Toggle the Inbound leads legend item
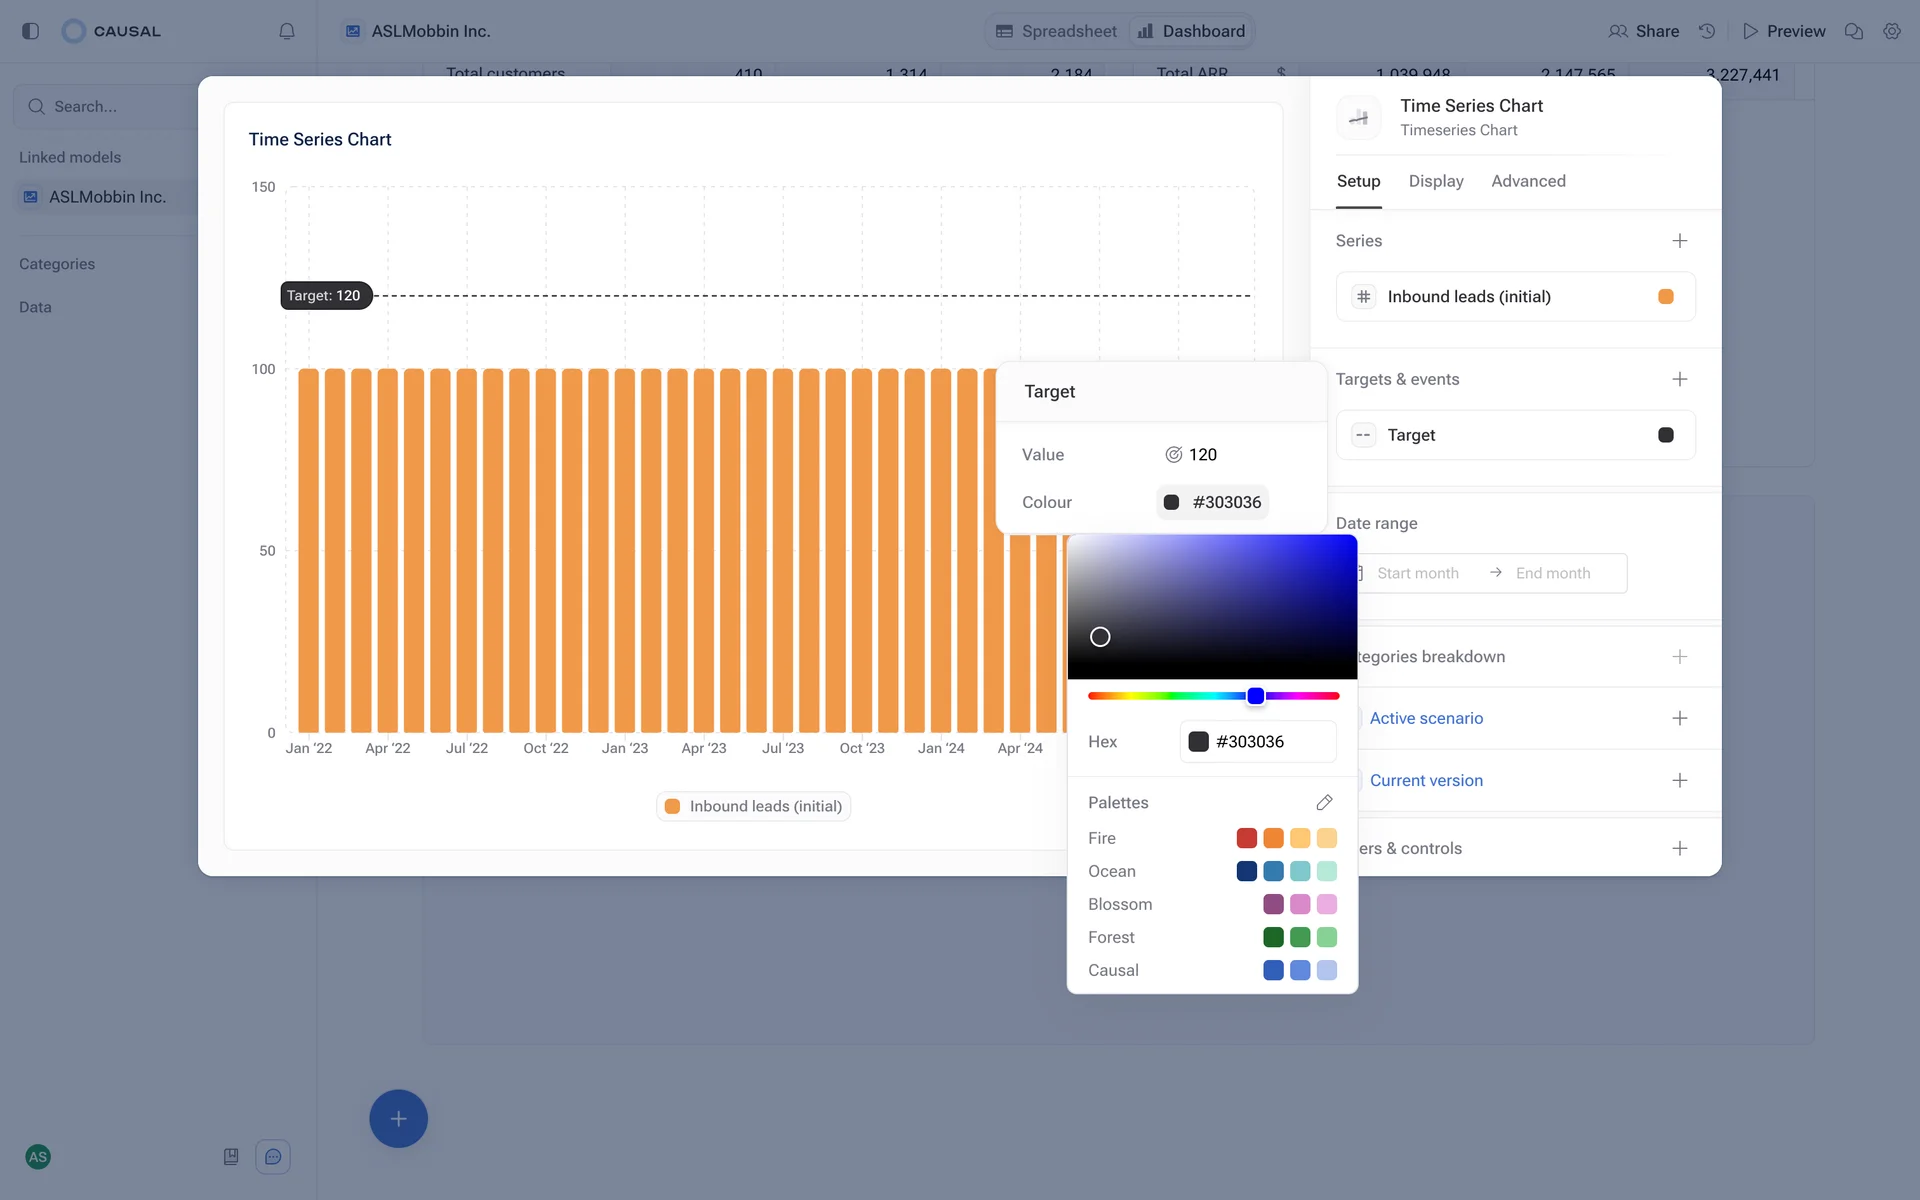 754,806
